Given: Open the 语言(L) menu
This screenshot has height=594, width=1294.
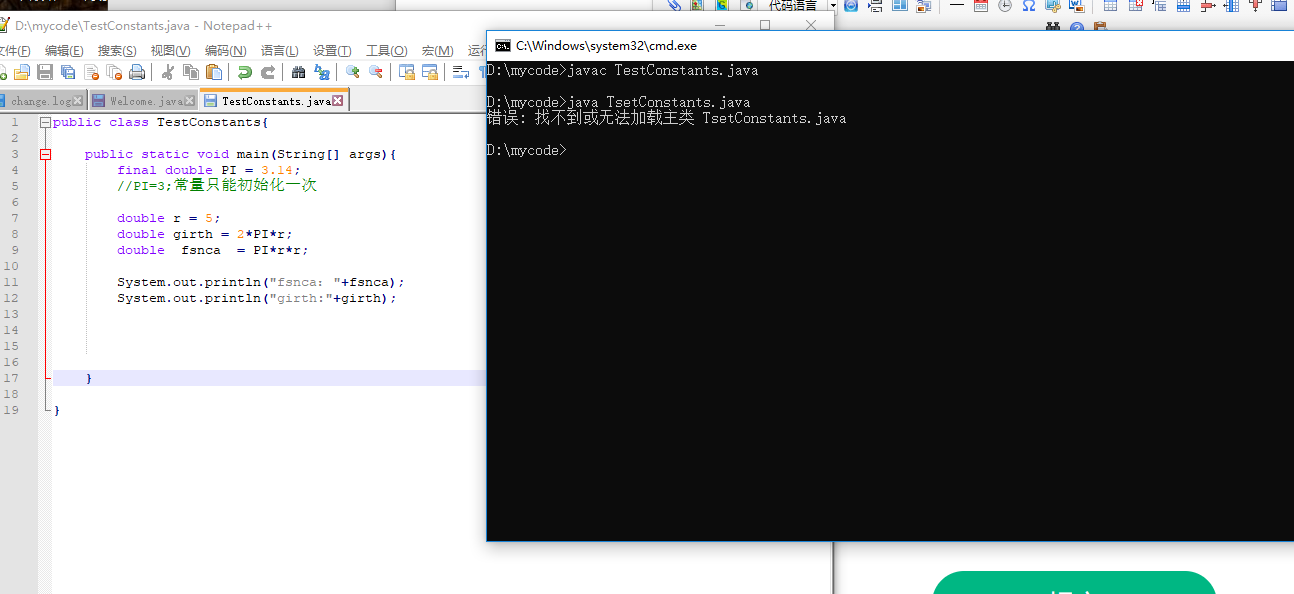Looking at the screenshot, I should click(x=279, y=51).
